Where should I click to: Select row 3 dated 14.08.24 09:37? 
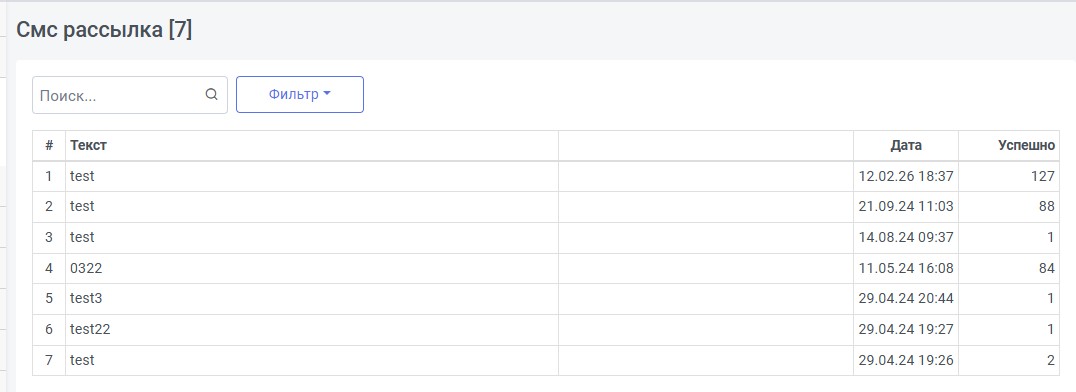pyautogui.click(x=546, y=238)
